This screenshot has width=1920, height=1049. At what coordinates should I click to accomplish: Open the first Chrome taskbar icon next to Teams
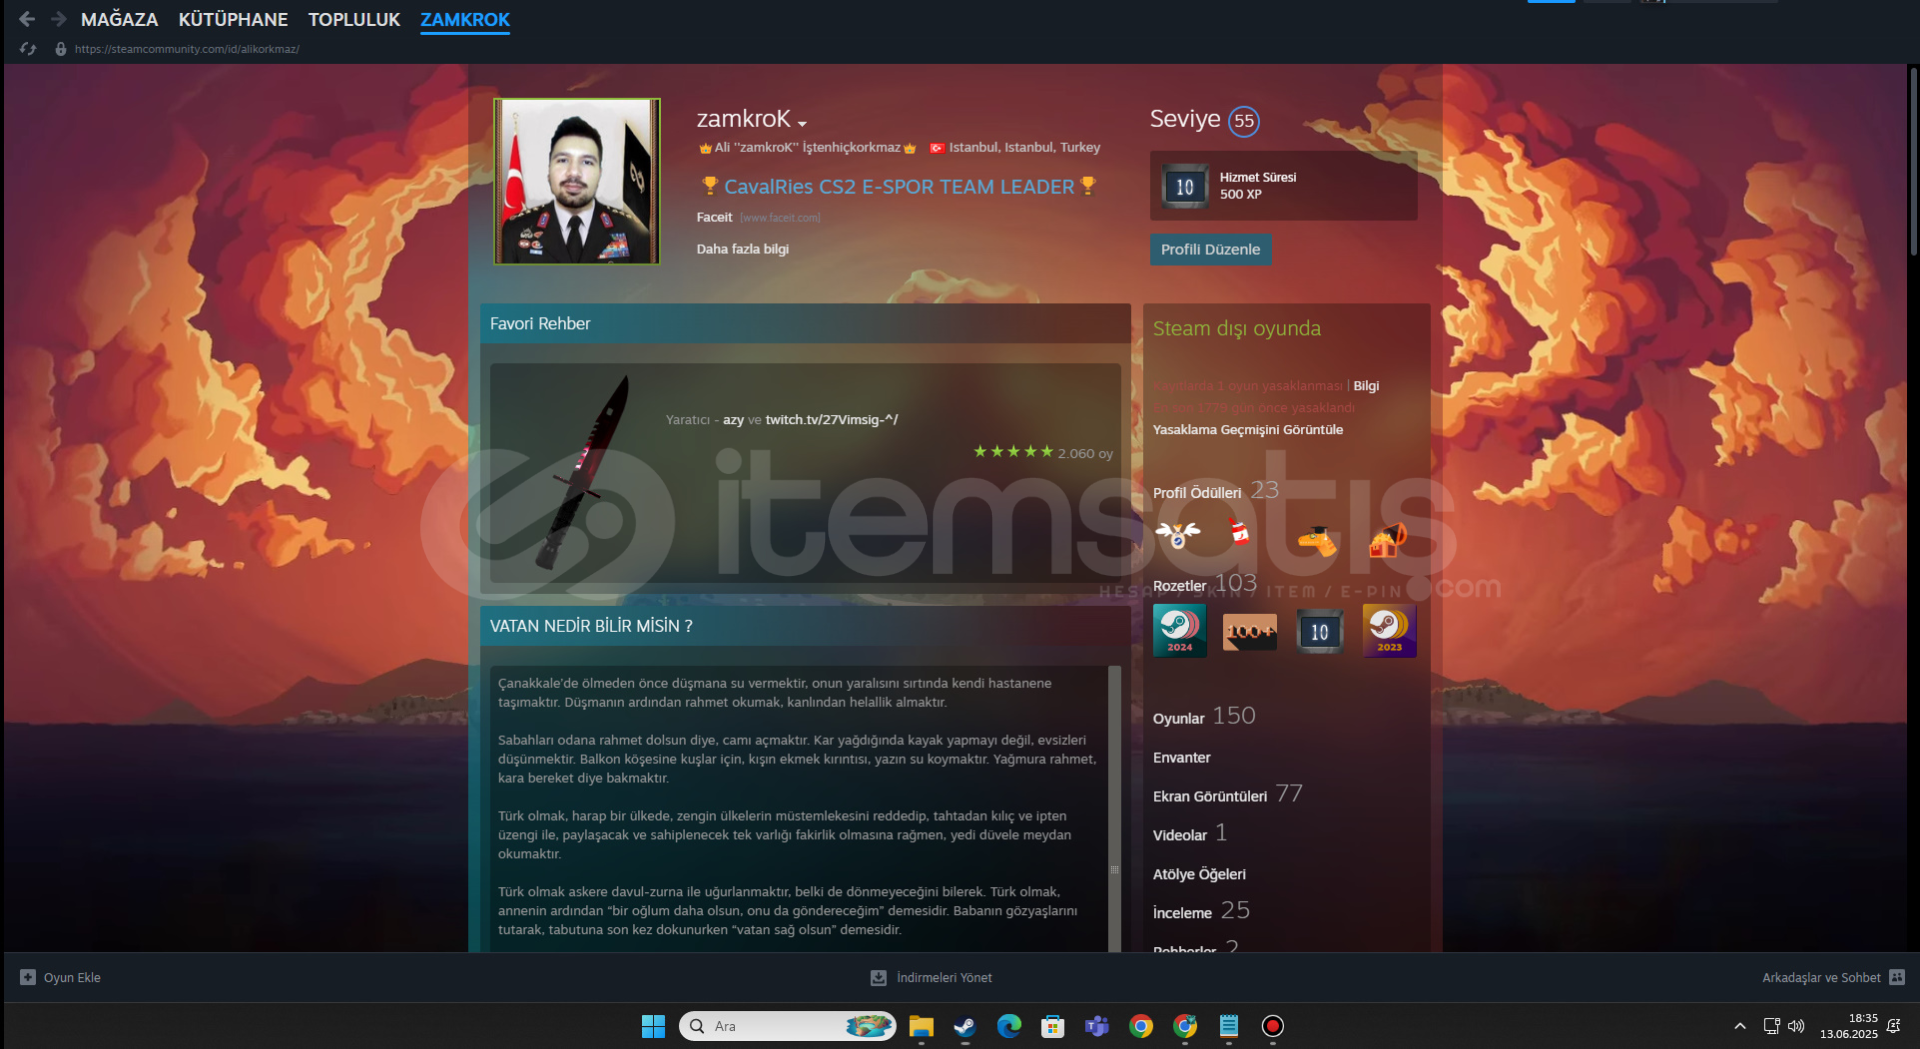pos(1141,1026)
